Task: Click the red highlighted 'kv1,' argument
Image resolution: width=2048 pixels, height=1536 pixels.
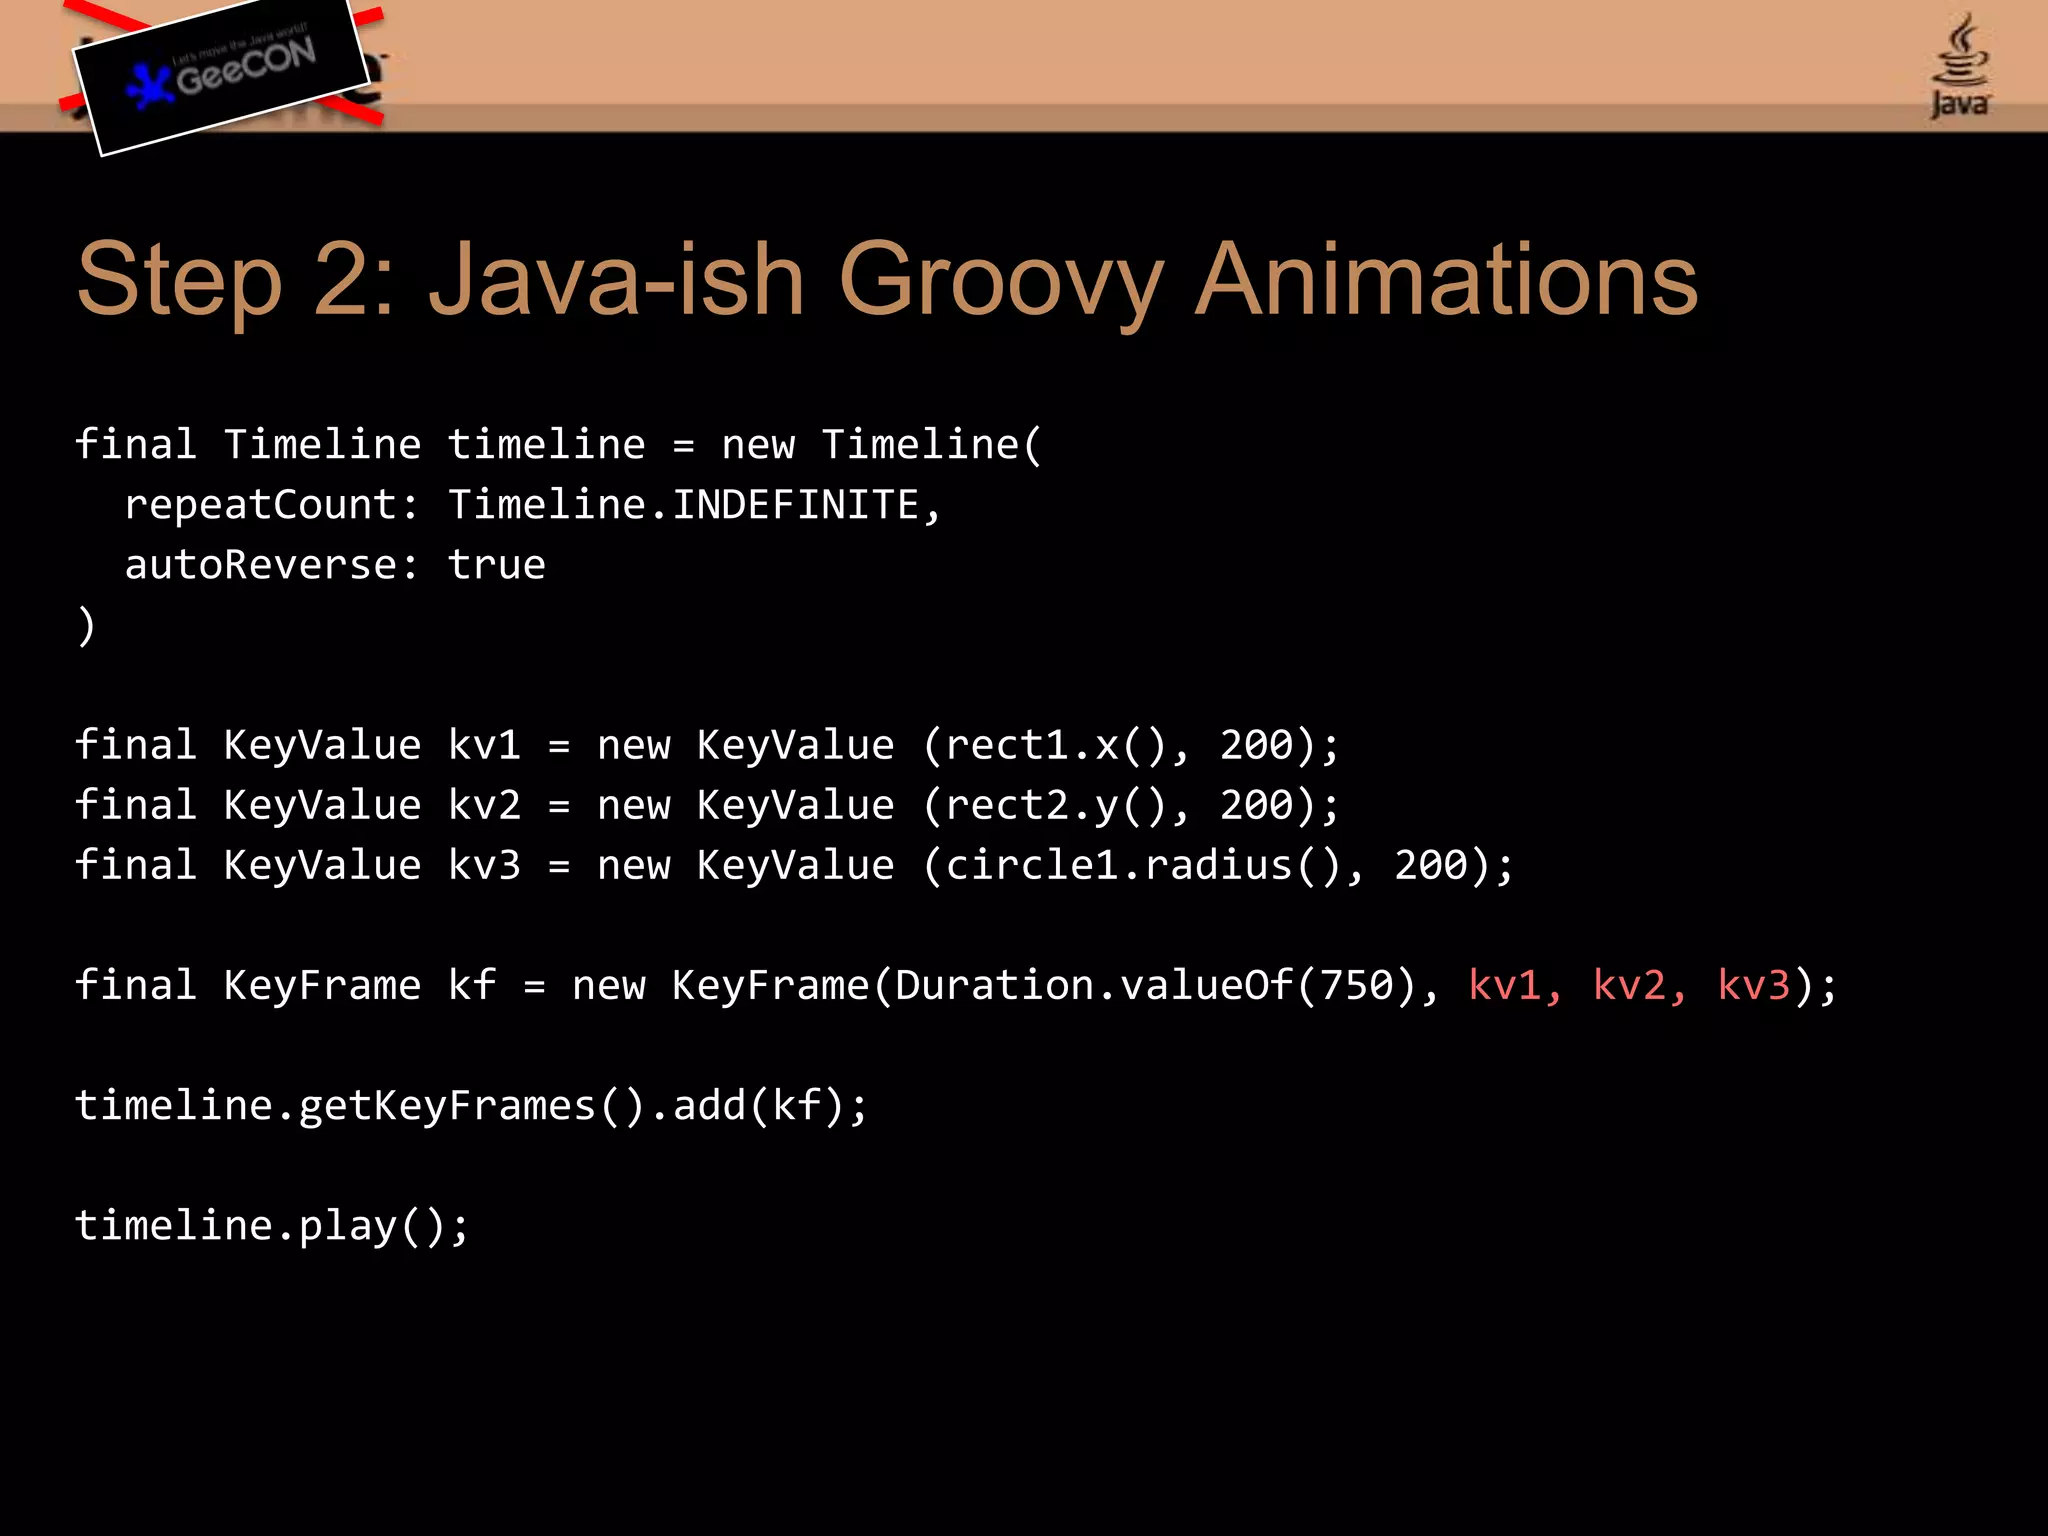Action: click(x=1514, y=986)
